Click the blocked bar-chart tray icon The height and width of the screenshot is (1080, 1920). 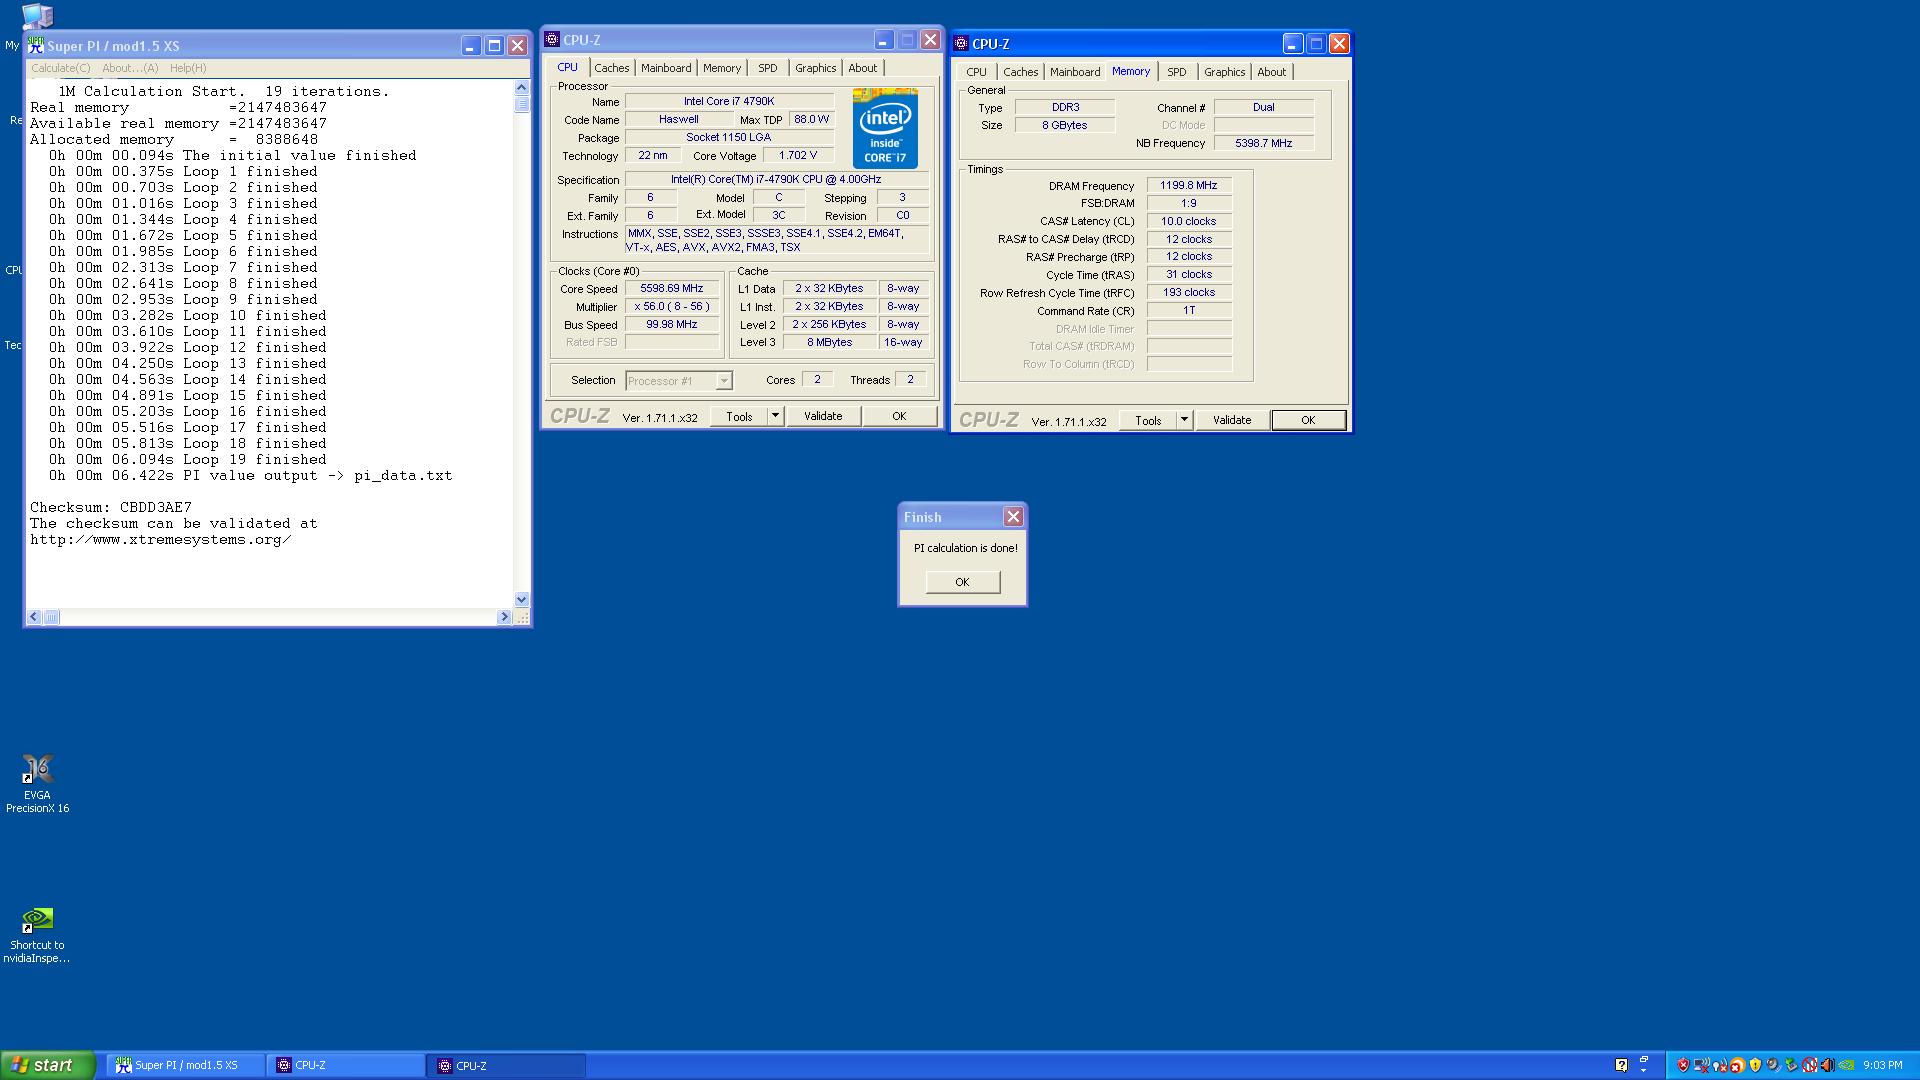[x=1809, y=1065]
